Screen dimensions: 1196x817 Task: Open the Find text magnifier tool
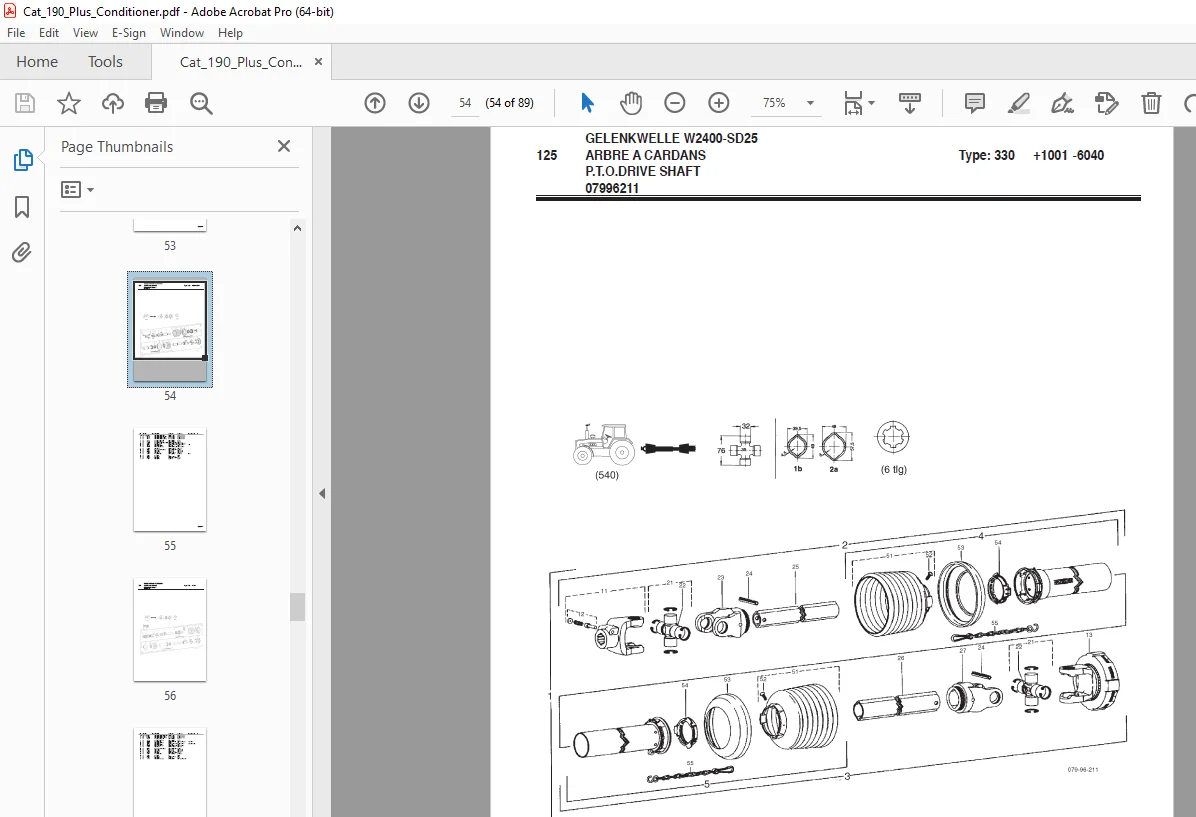point(201,103)
